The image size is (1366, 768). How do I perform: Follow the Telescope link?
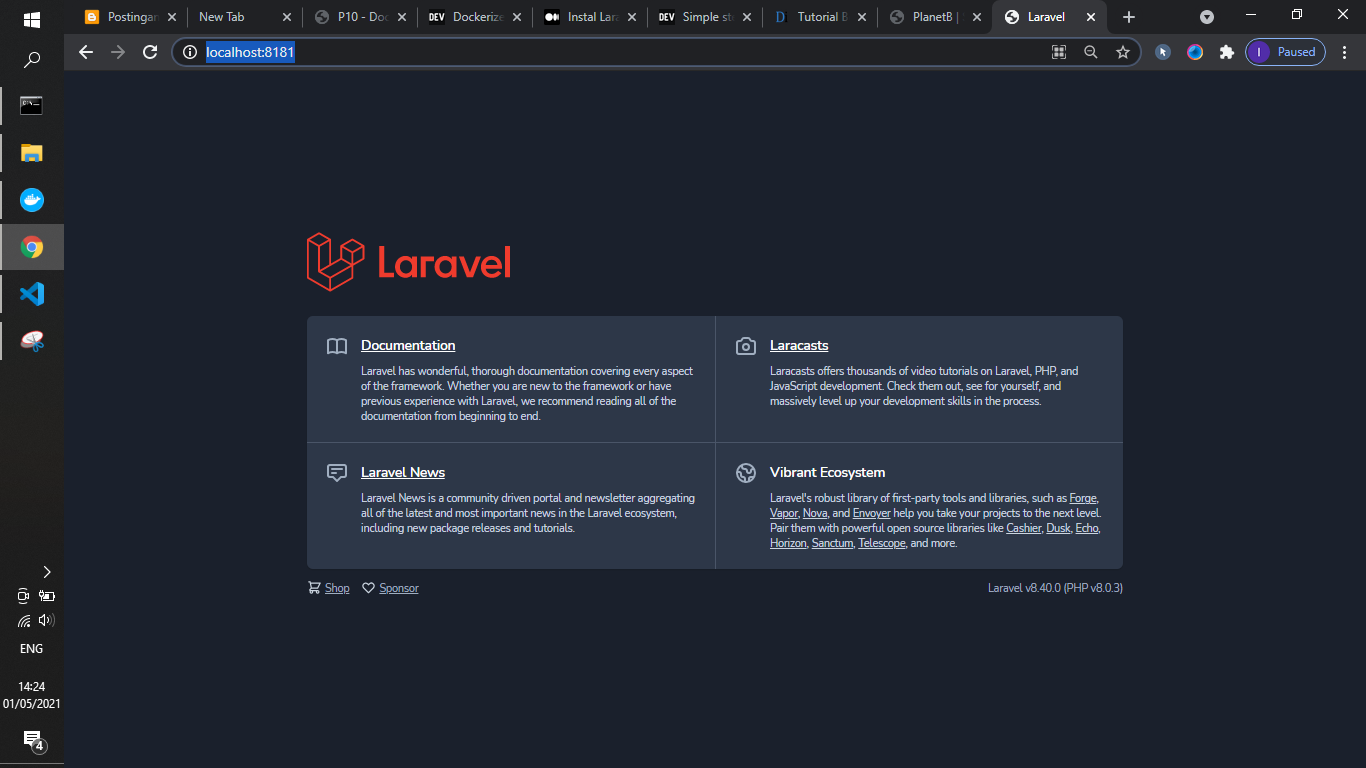(882, 543)
